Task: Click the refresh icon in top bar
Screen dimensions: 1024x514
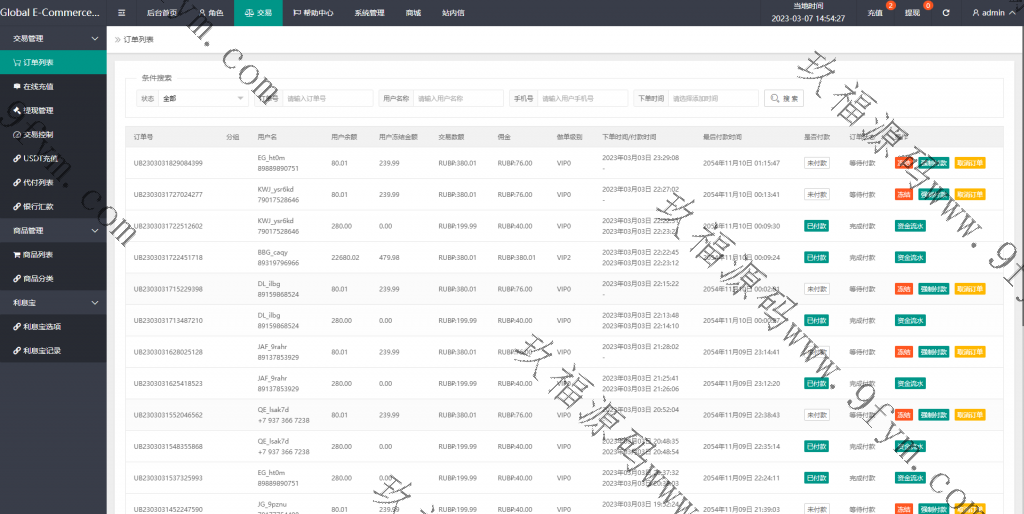Action: pos(946,13)
